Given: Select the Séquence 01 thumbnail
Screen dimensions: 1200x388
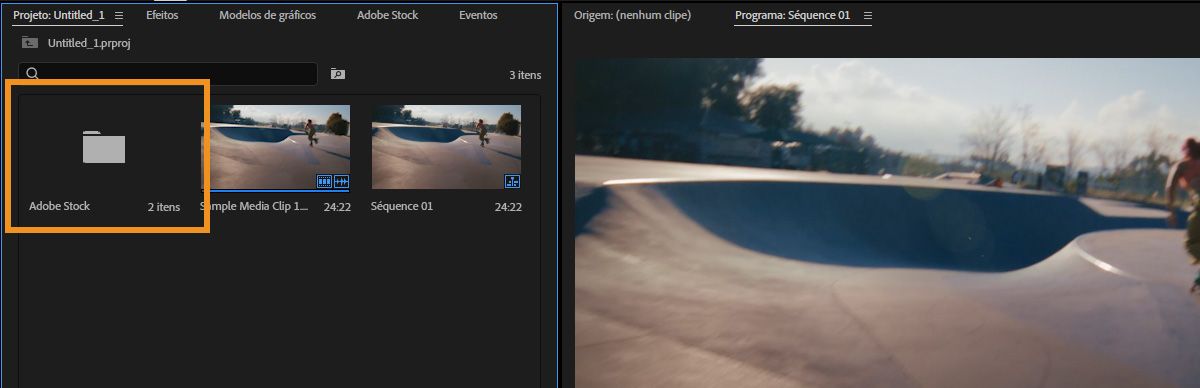Looking at the screenshot, I should 446,147.
